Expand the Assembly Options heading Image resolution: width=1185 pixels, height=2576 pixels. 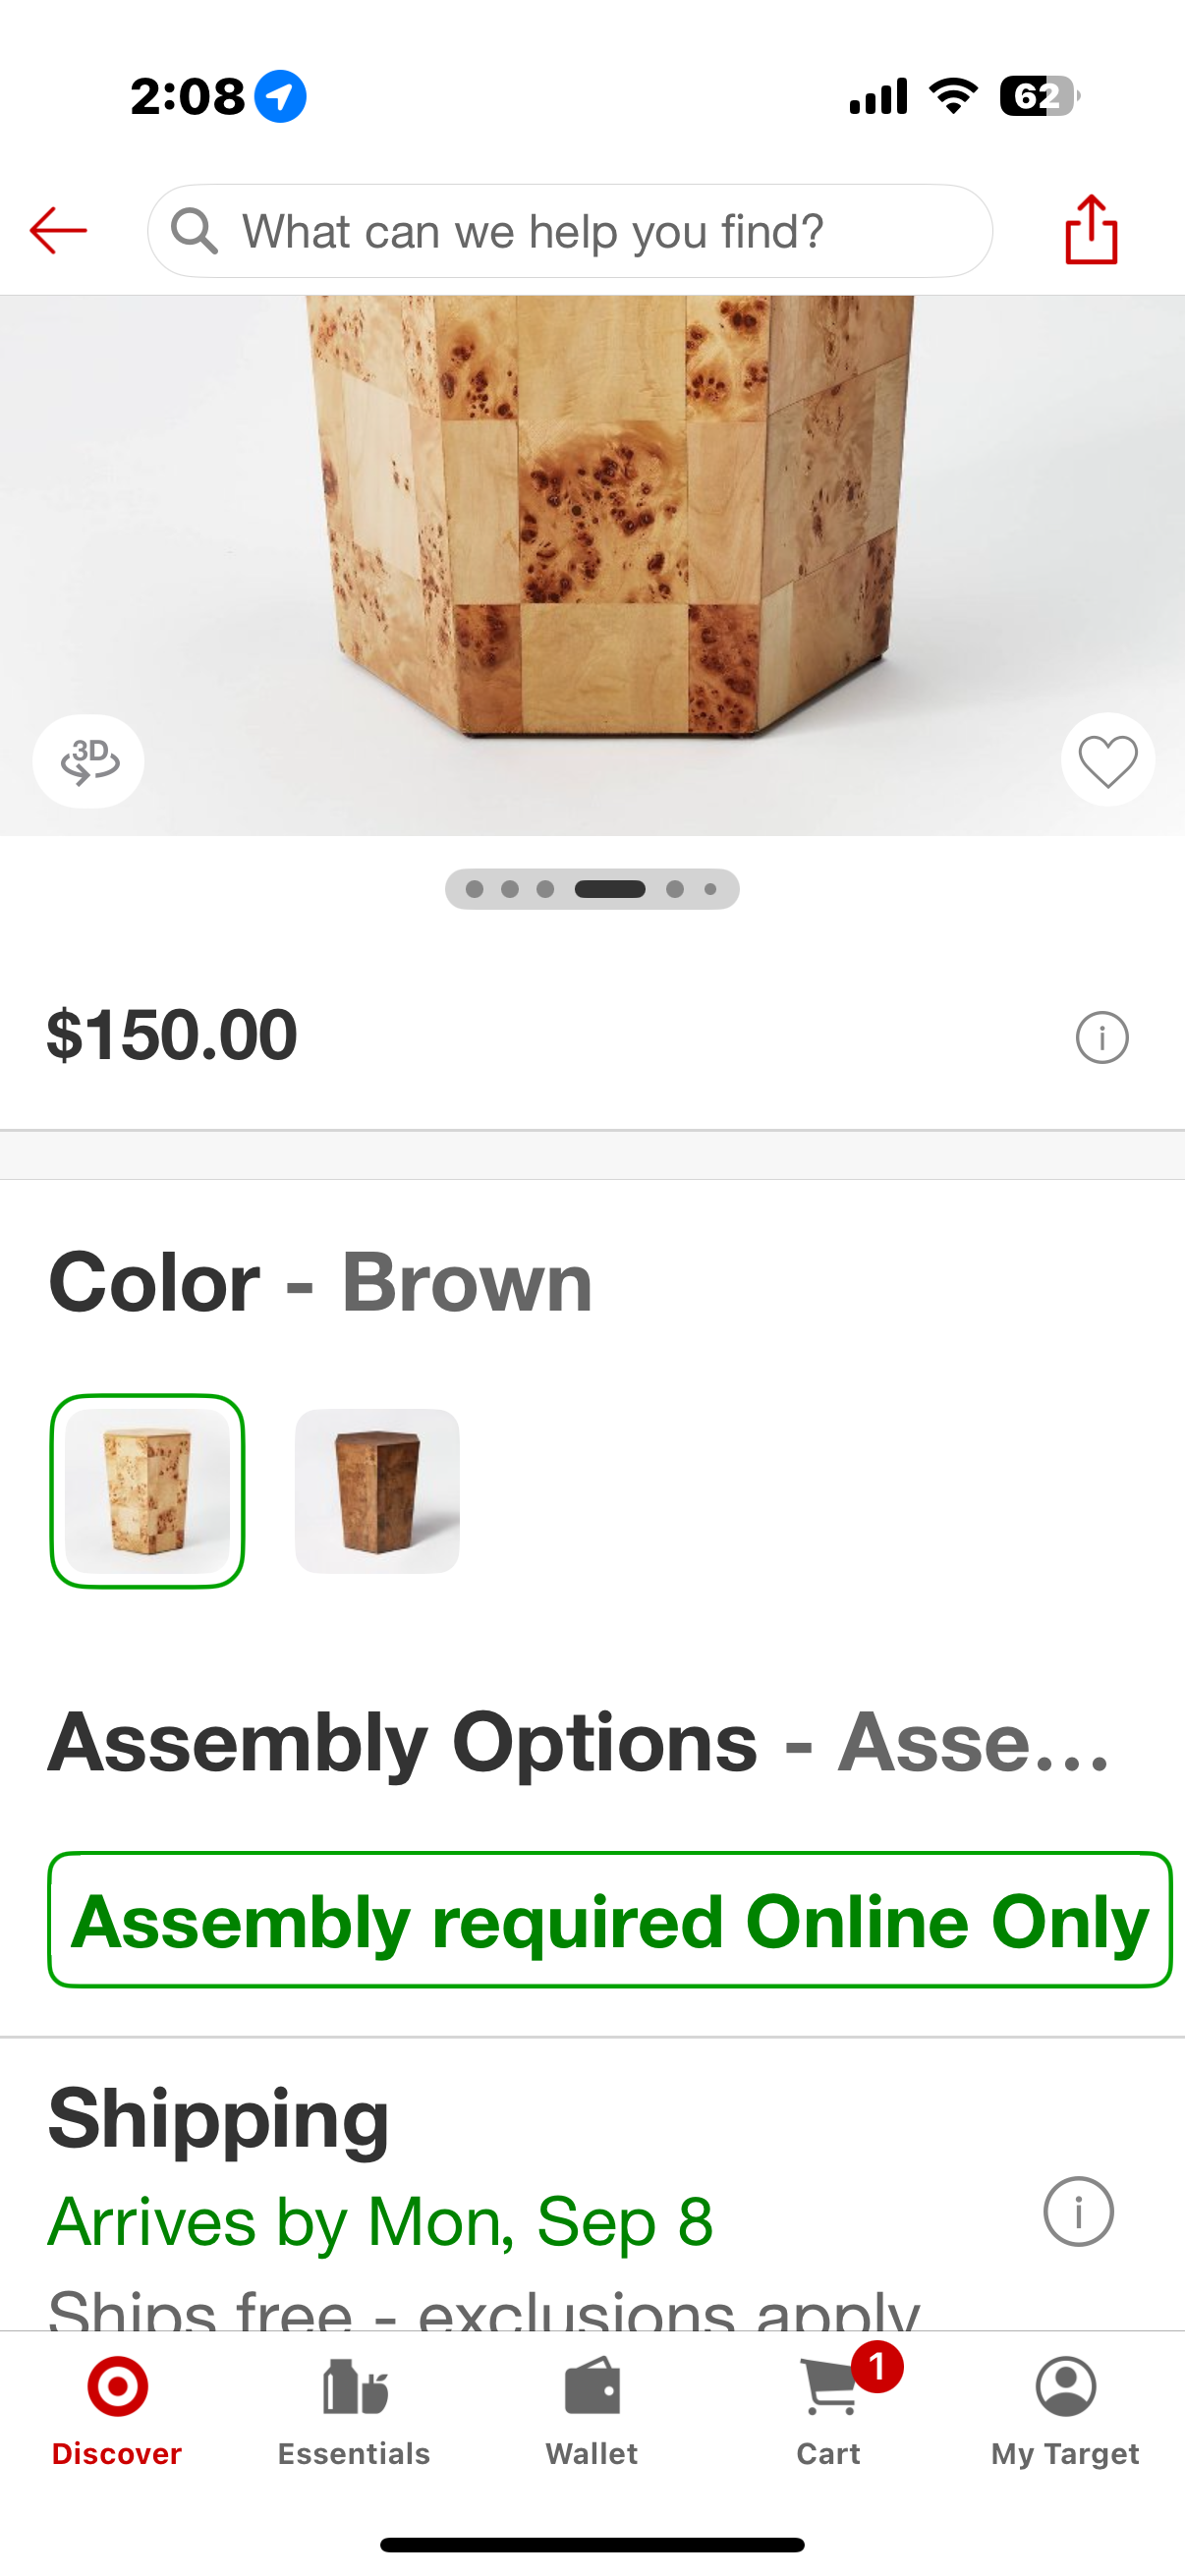pos(580,1742)
